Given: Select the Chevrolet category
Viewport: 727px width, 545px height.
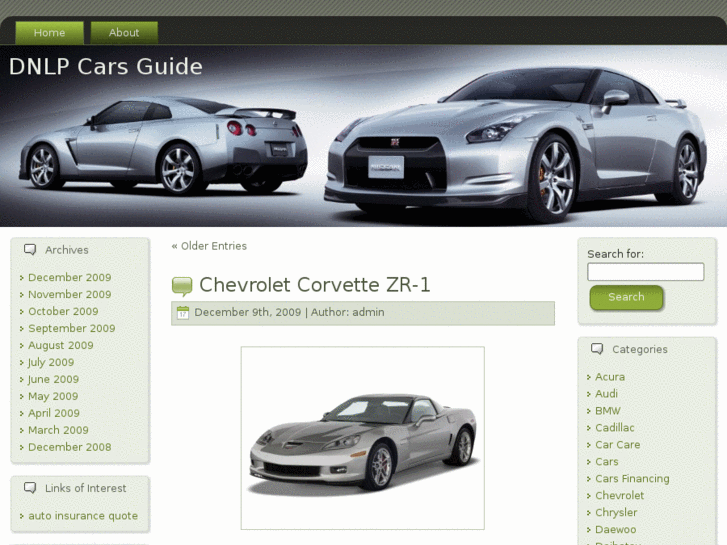Looking at the screenshot, I should (x=620, y=496).
